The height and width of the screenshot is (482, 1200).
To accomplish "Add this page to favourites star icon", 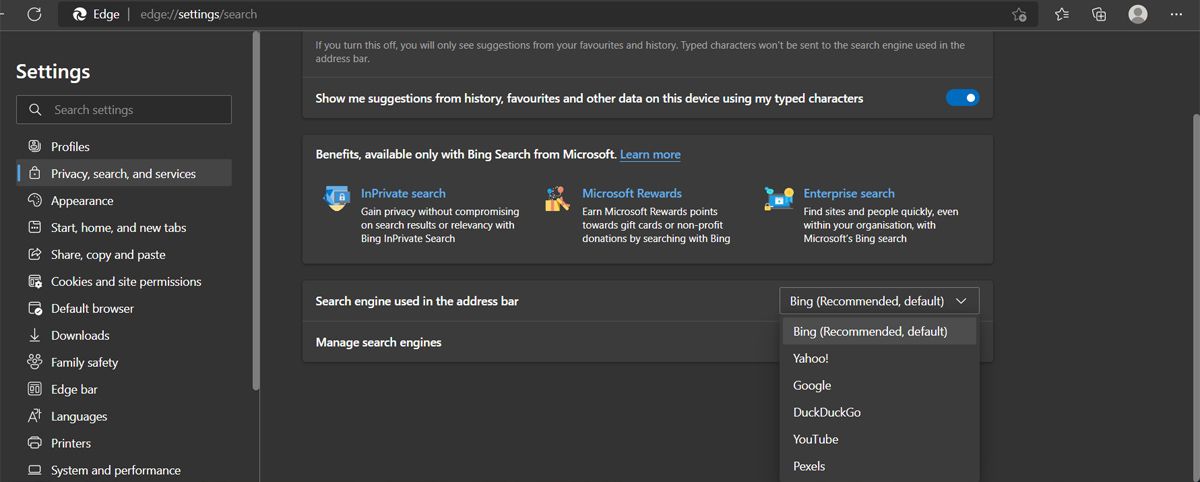I will click(1019, 14).
